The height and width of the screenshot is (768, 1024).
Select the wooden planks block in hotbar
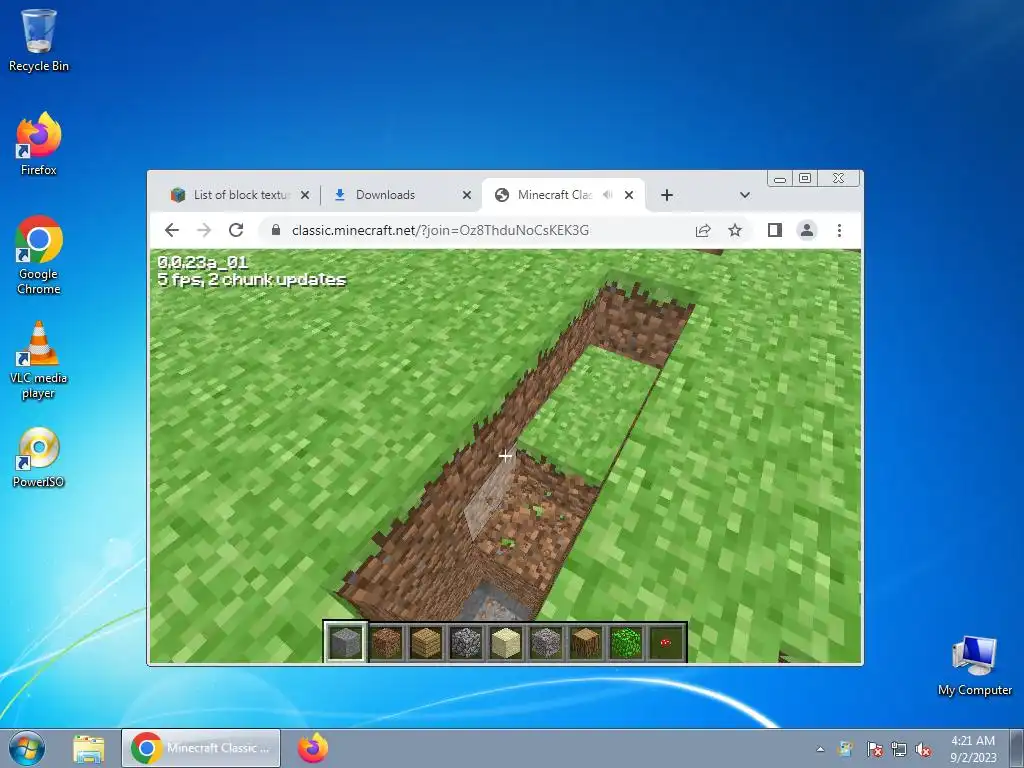[426, 642]
